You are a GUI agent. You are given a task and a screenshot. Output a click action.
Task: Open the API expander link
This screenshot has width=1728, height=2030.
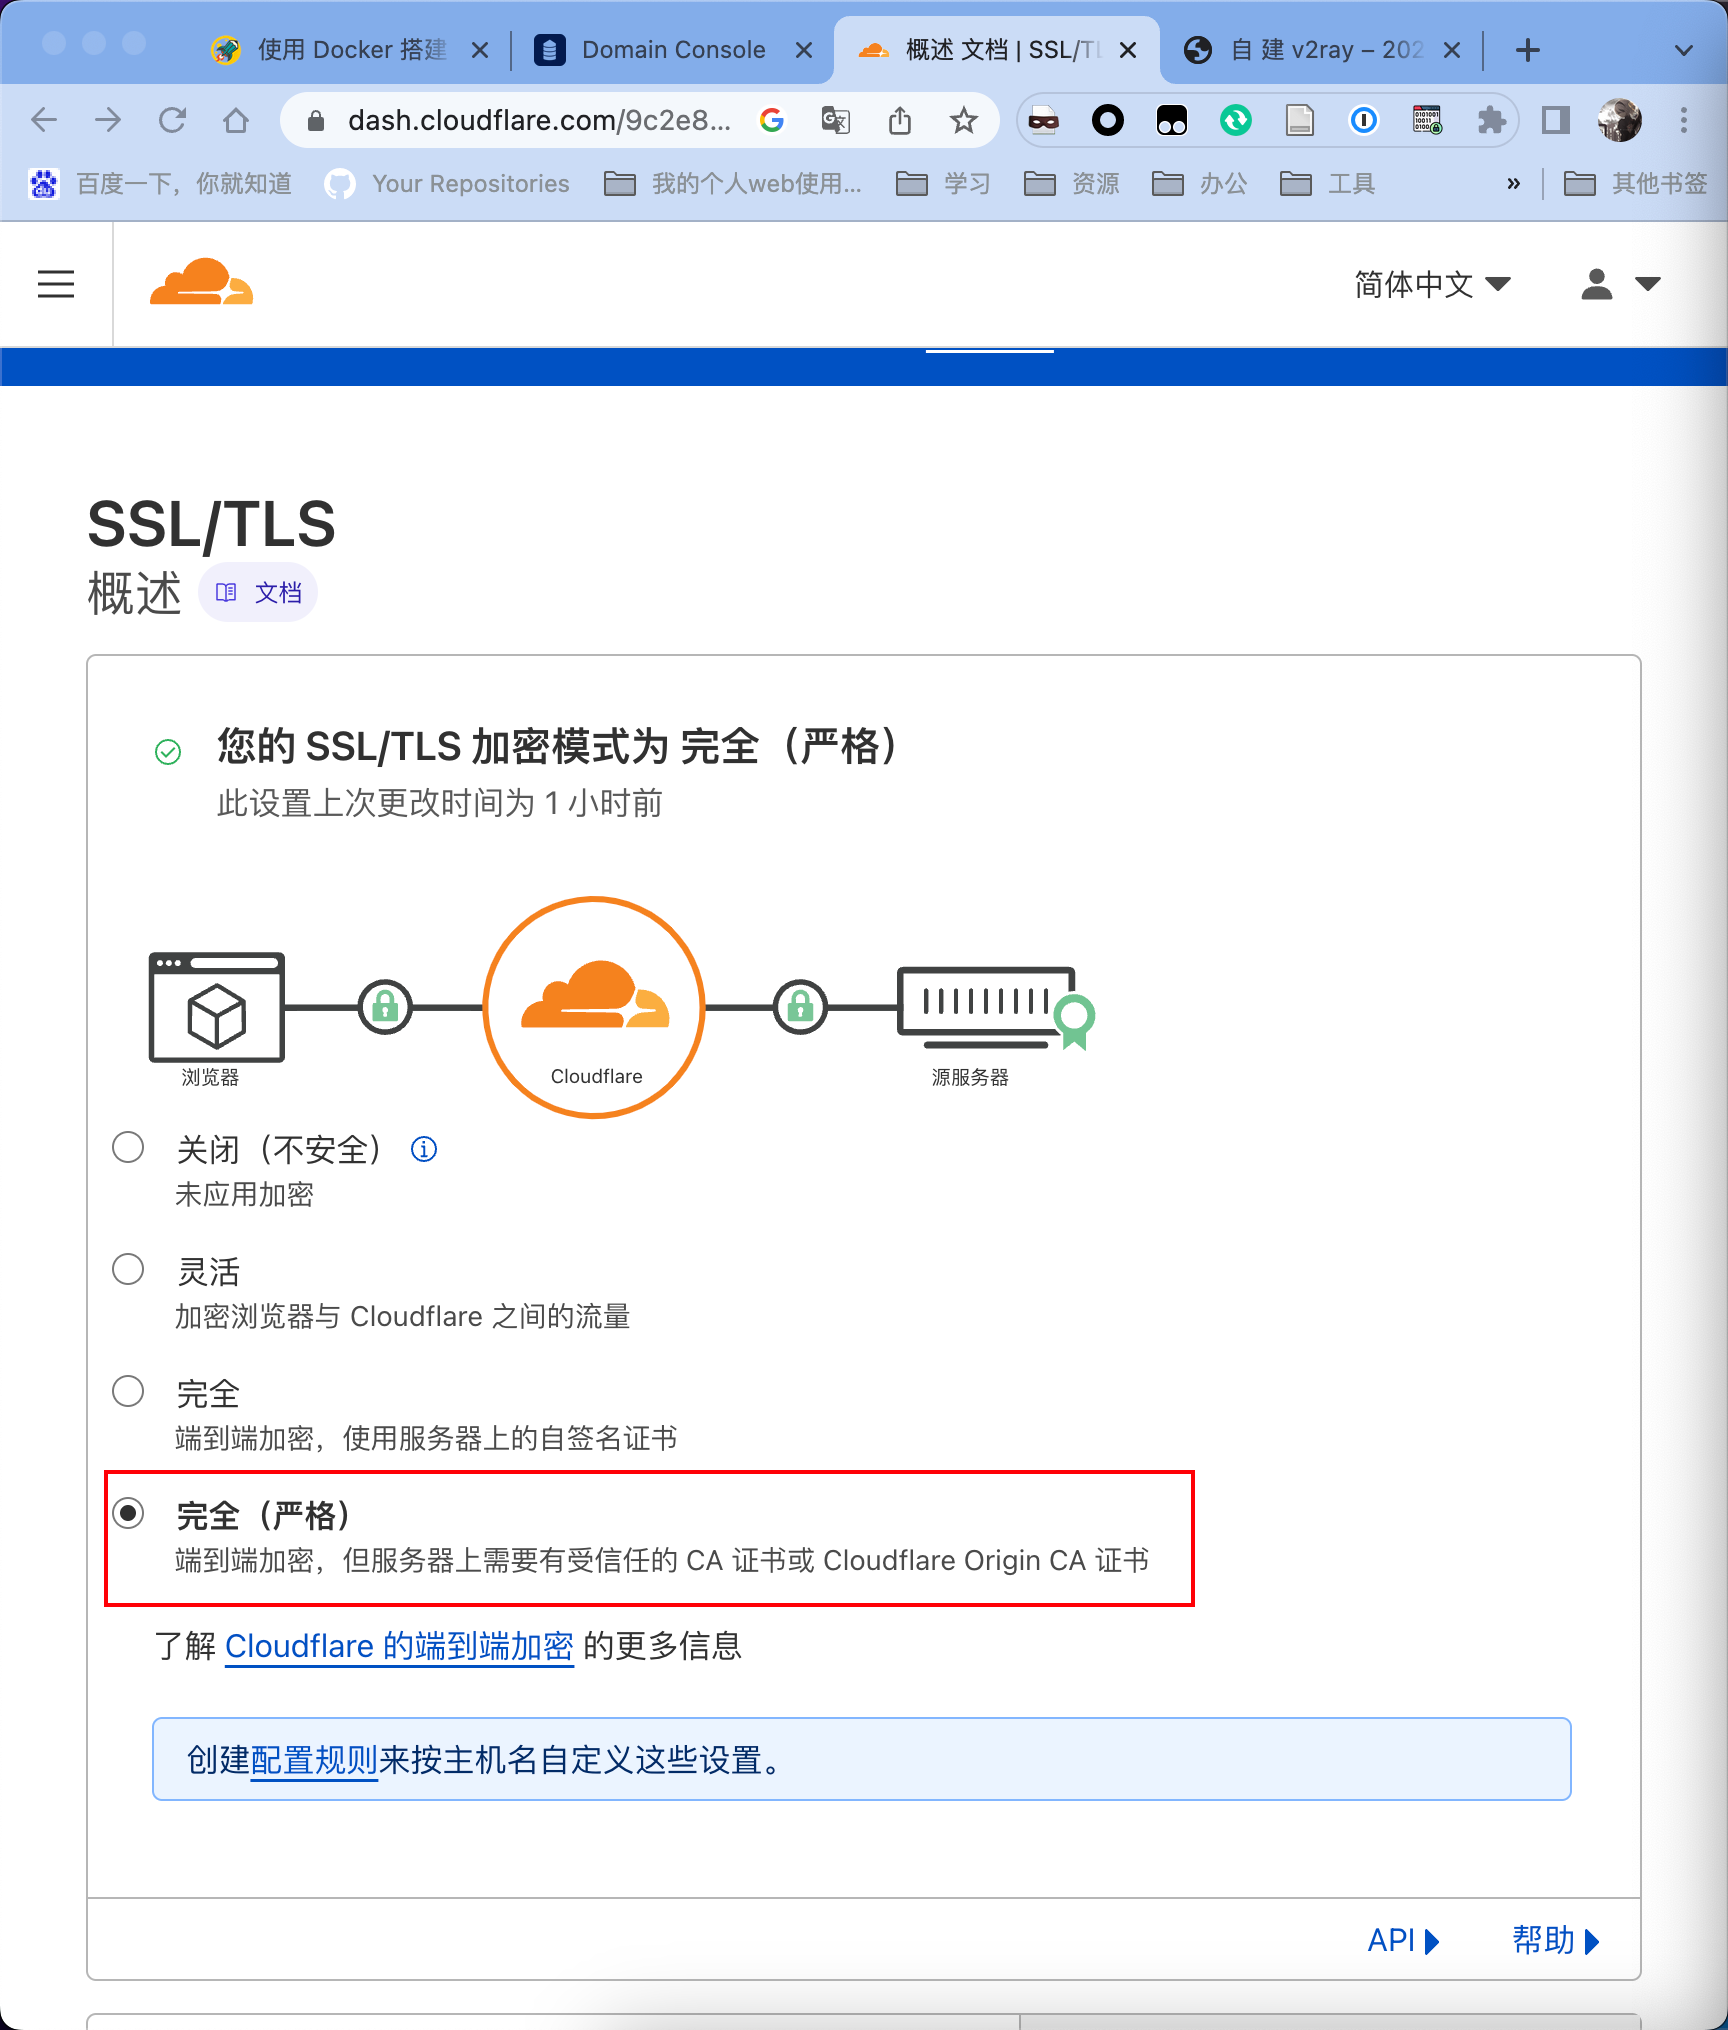point(1403,1940)
